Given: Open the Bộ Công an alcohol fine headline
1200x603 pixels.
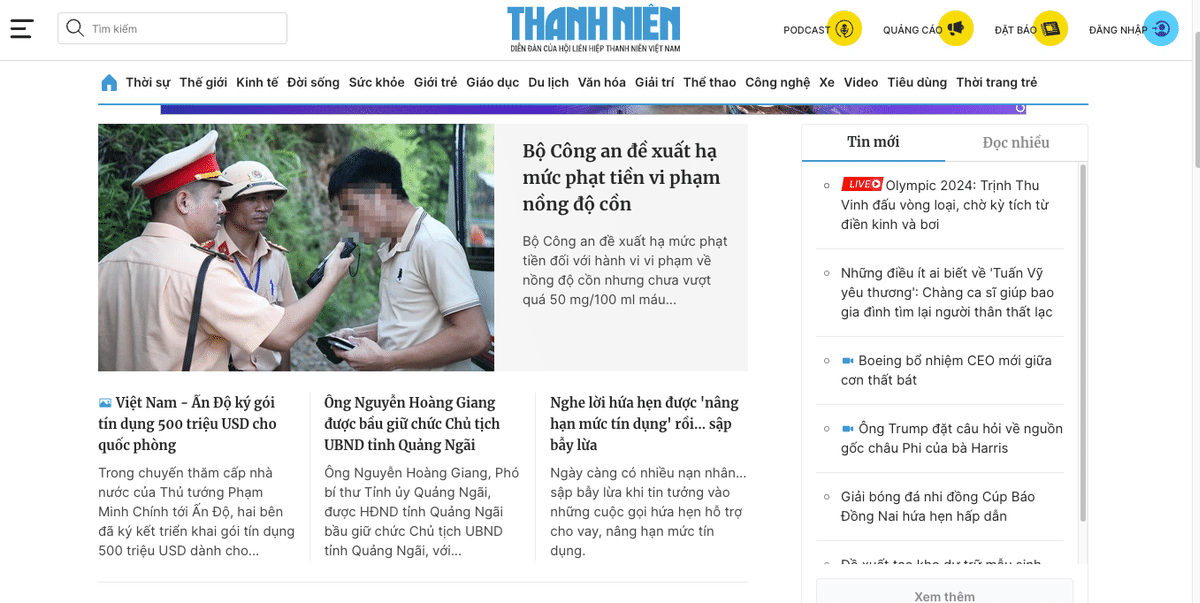Looking at the screenshot, I should (x=621, y=177).
